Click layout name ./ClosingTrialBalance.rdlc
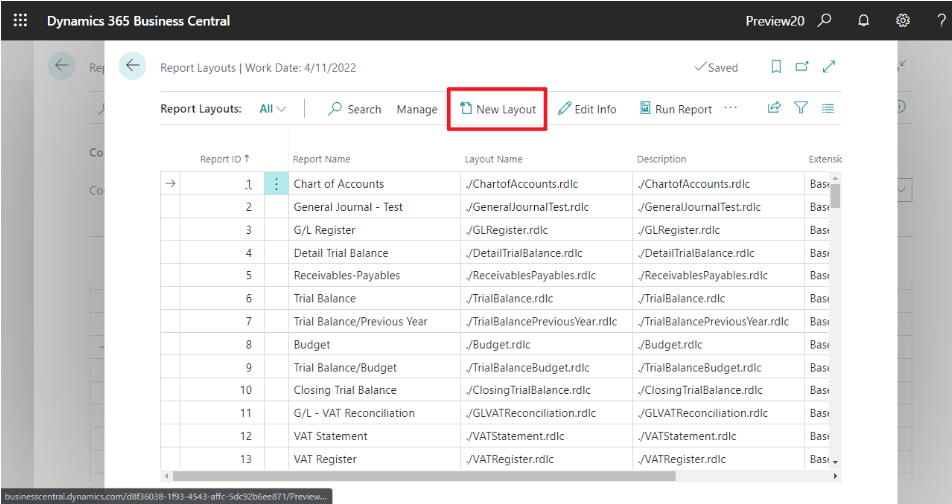Image resolution: width=952 pixels, height=504 pixels. tap(528, 390)
